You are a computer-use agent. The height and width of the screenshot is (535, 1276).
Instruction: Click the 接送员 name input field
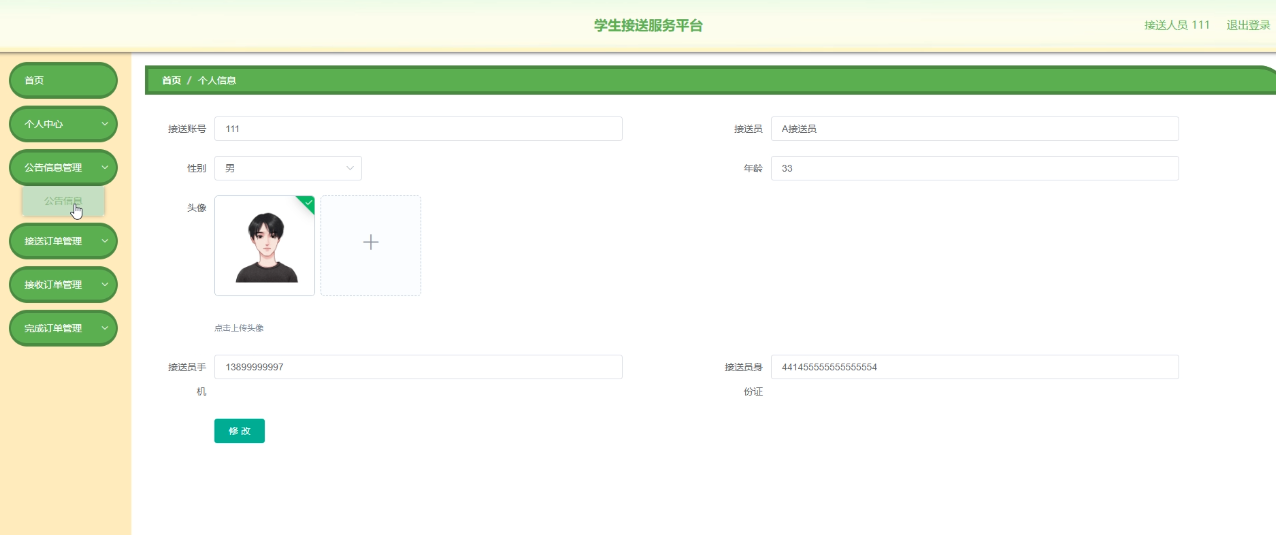(974, 129)
